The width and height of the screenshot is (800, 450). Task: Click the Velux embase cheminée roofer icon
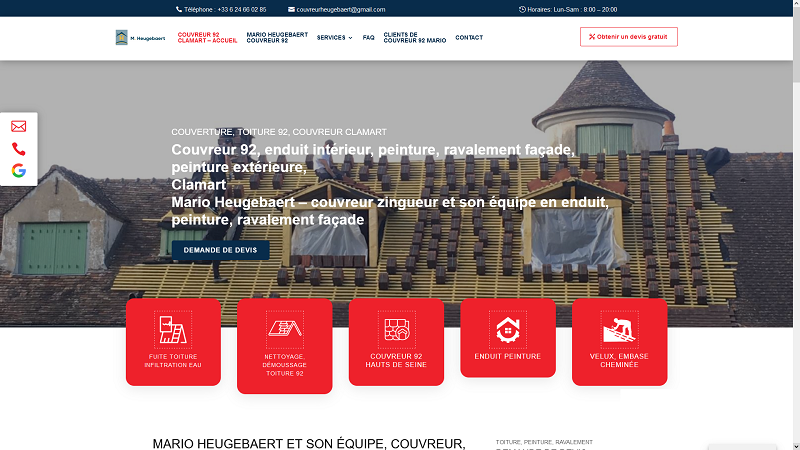tap(619, 330)
